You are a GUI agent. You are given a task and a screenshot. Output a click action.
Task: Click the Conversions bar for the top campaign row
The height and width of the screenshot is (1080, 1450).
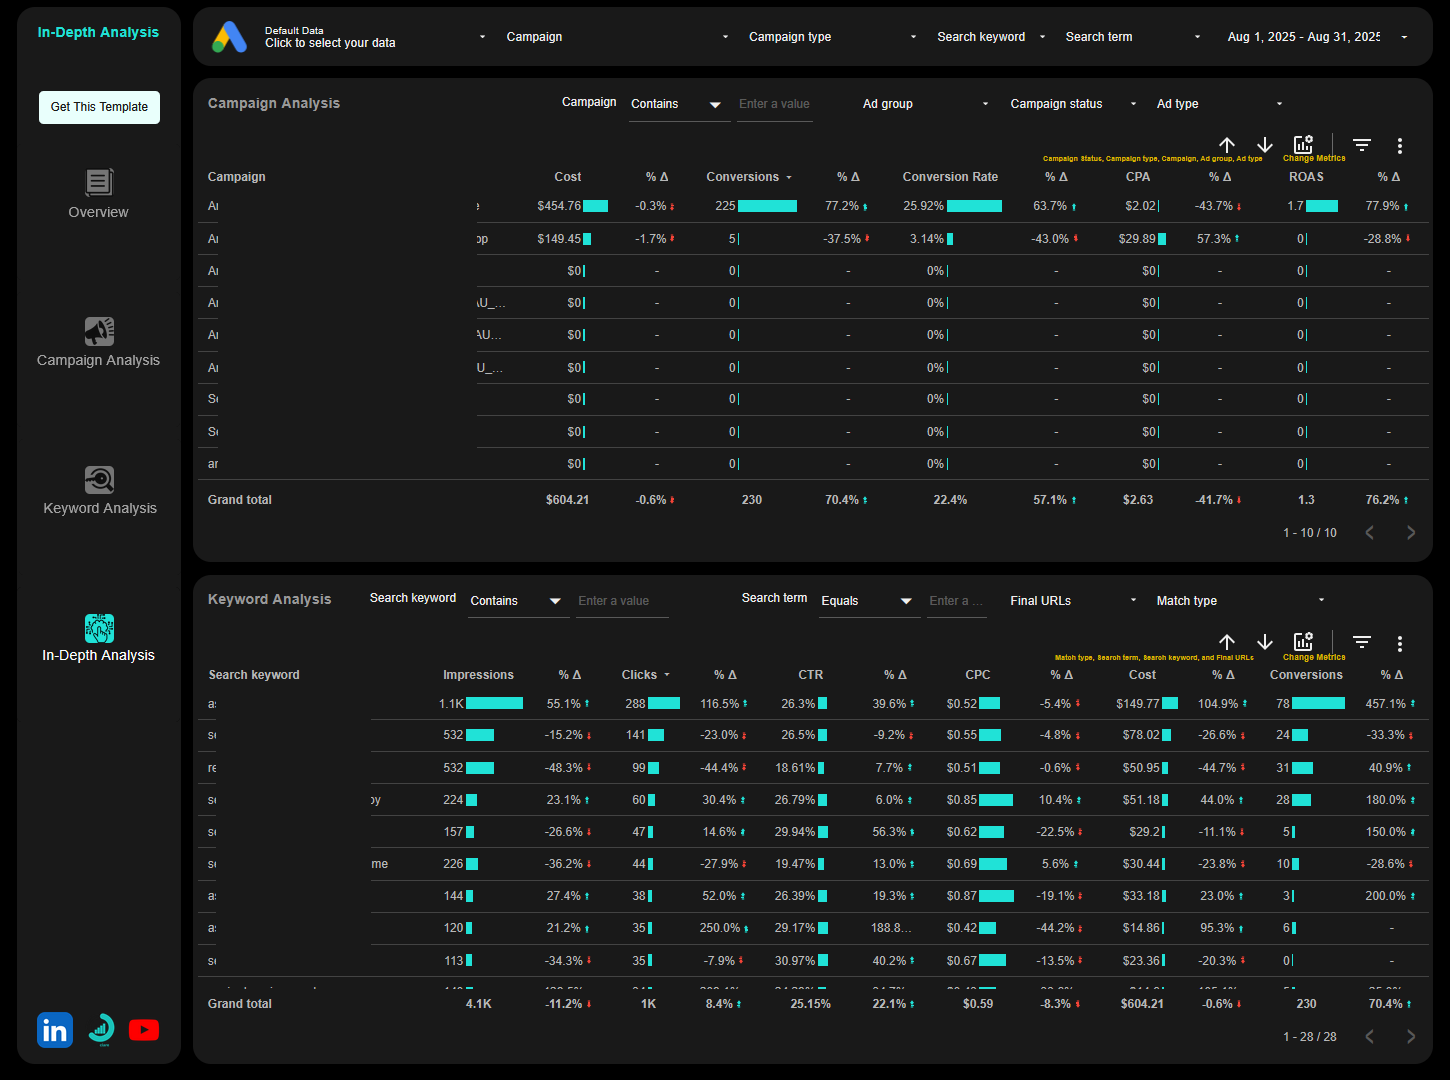click(766, 206)
